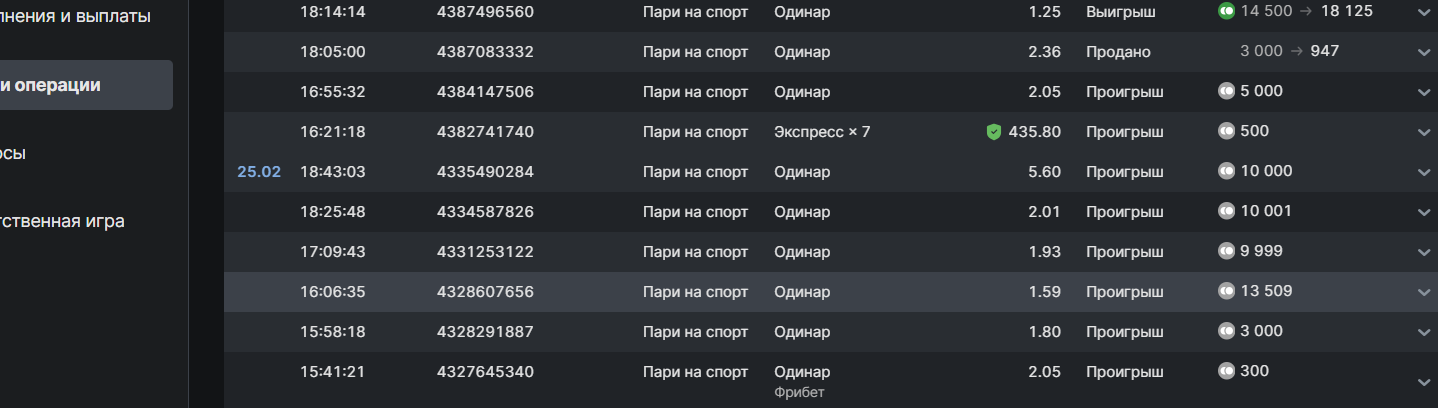Screen dimensions: 1438x408
Task: Click the coin icon next to the 500 stake
Action: click(x=1225, y=131)
